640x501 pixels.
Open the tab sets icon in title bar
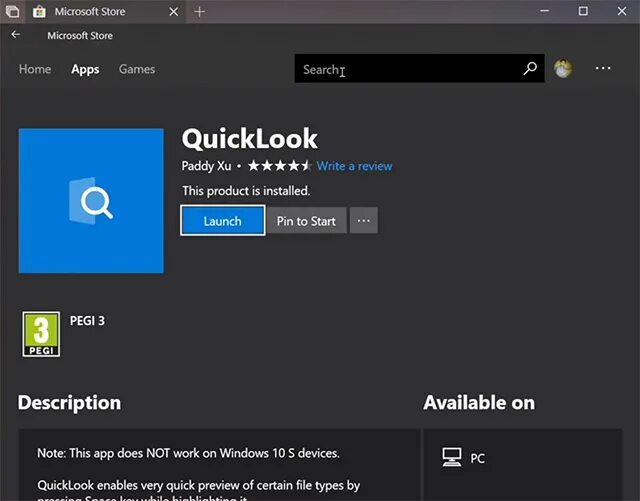(x=12, y=11)
